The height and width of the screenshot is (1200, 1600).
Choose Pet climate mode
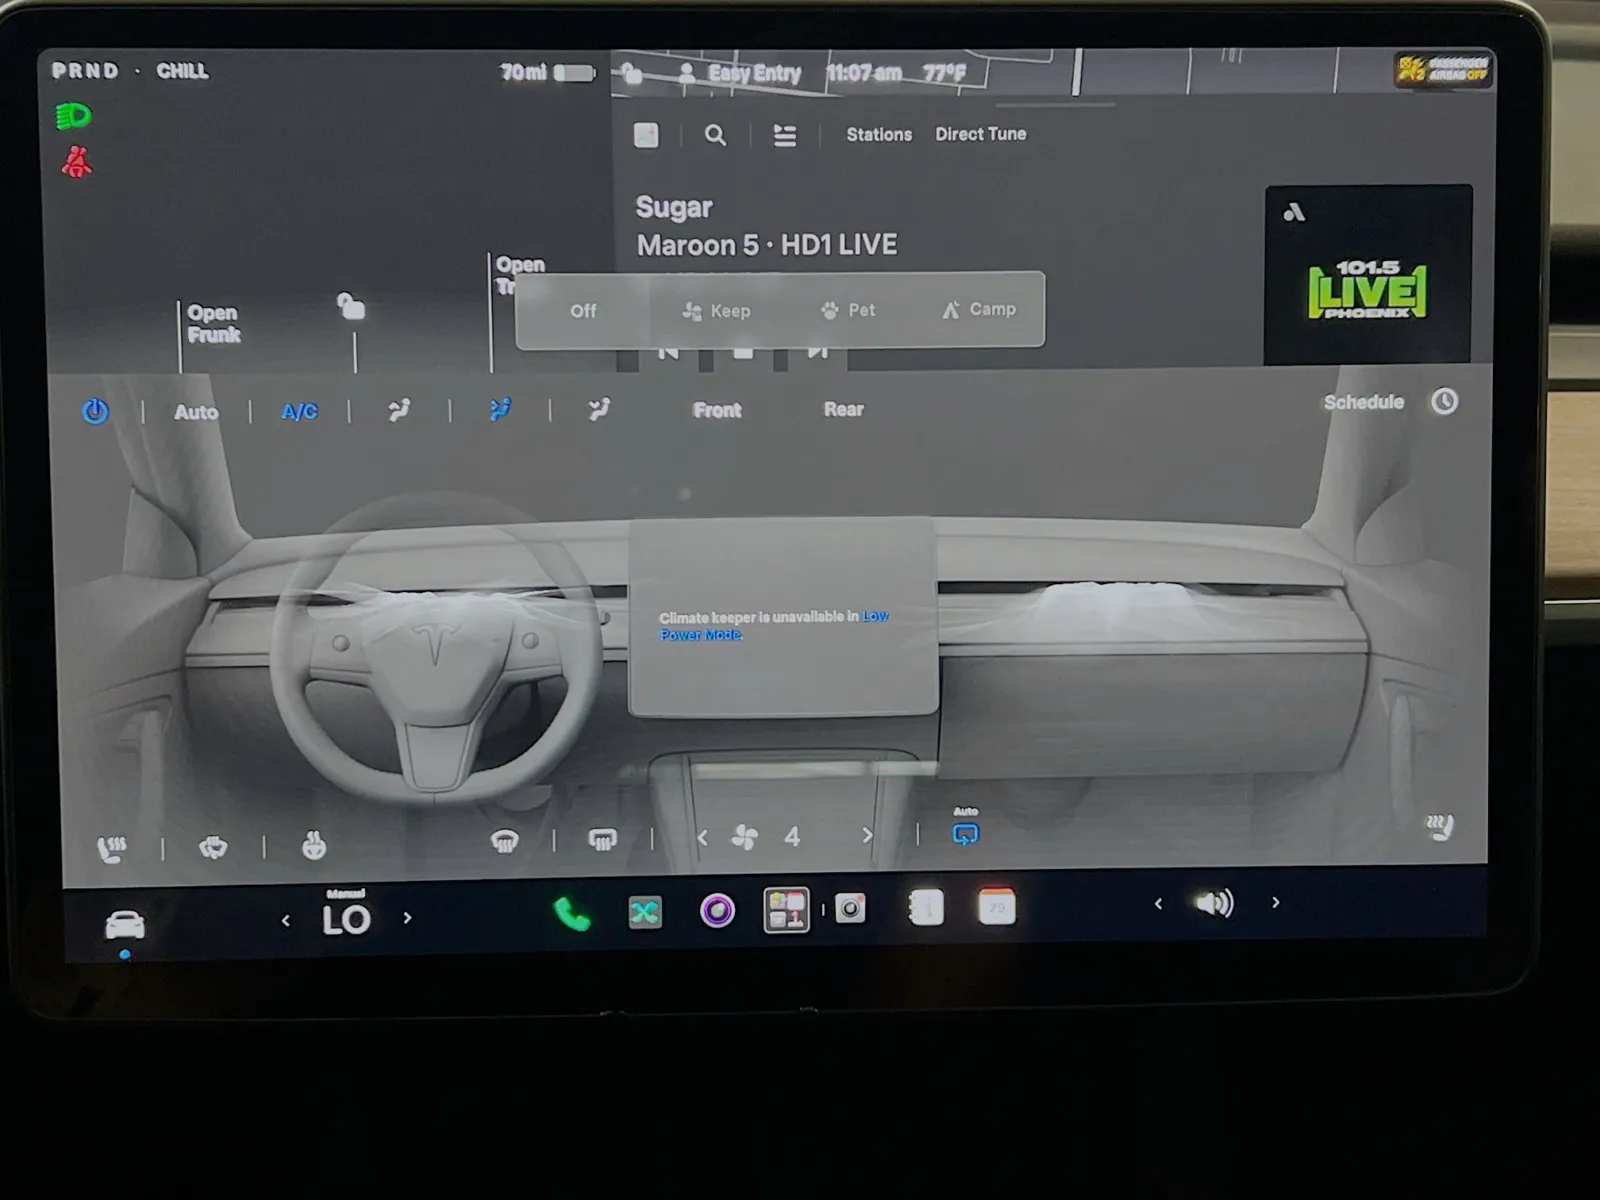tap(848, 310)
